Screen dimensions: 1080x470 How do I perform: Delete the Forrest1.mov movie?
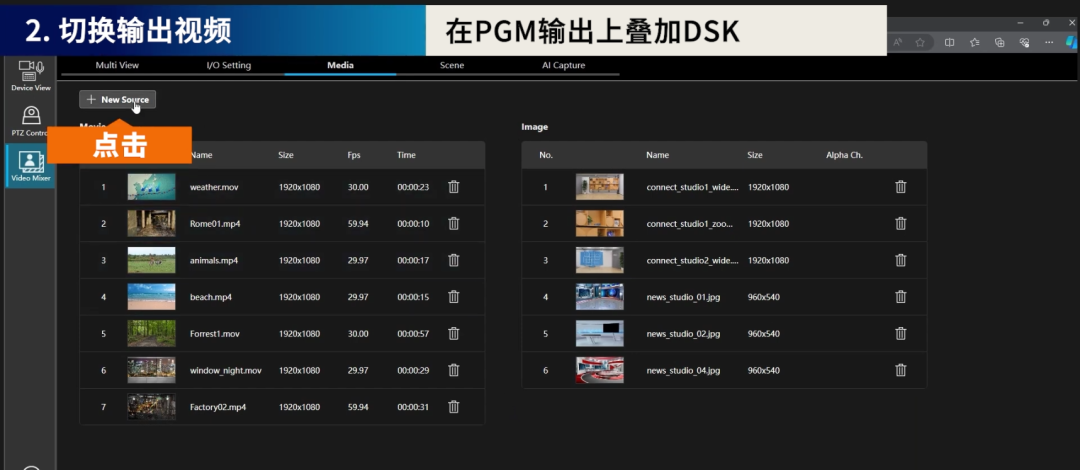pyautogui.click(x=454, y=334)
